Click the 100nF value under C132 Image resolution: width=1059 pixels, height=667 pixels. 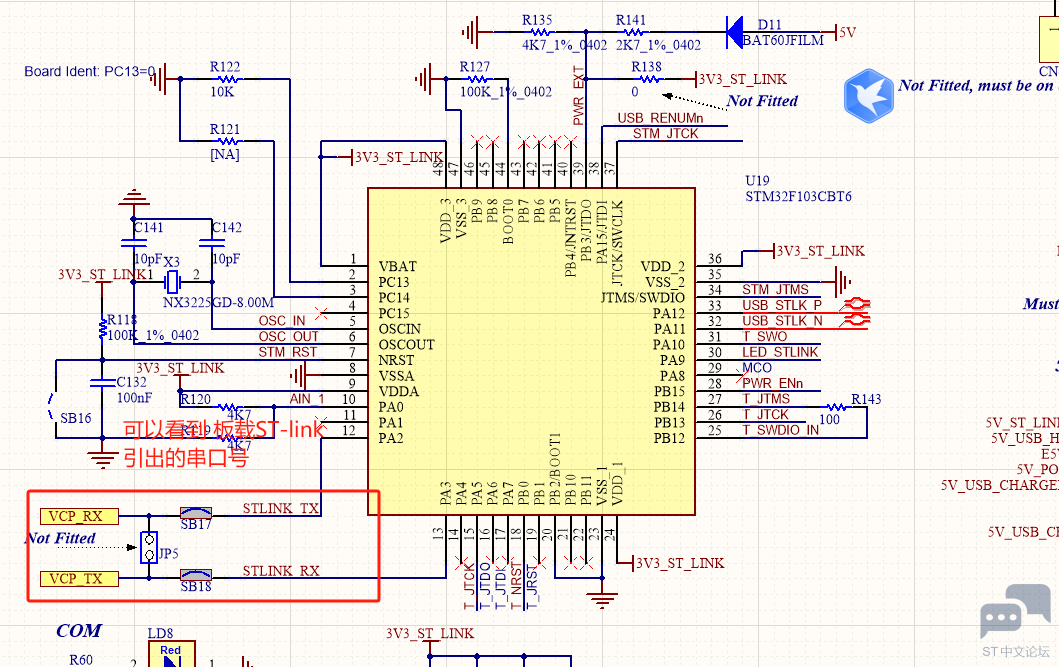[134, 398]
